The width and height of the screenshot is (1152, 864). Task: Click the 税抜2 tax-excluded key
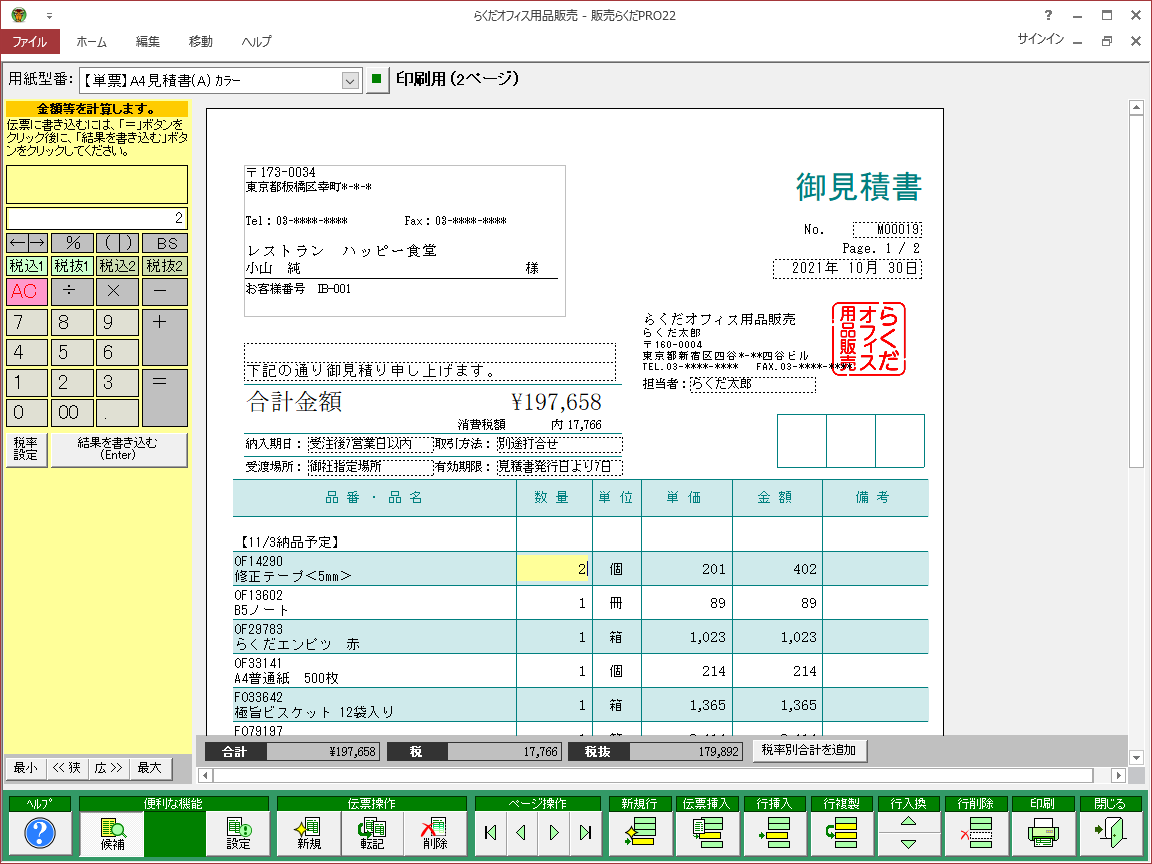point(165,266)
